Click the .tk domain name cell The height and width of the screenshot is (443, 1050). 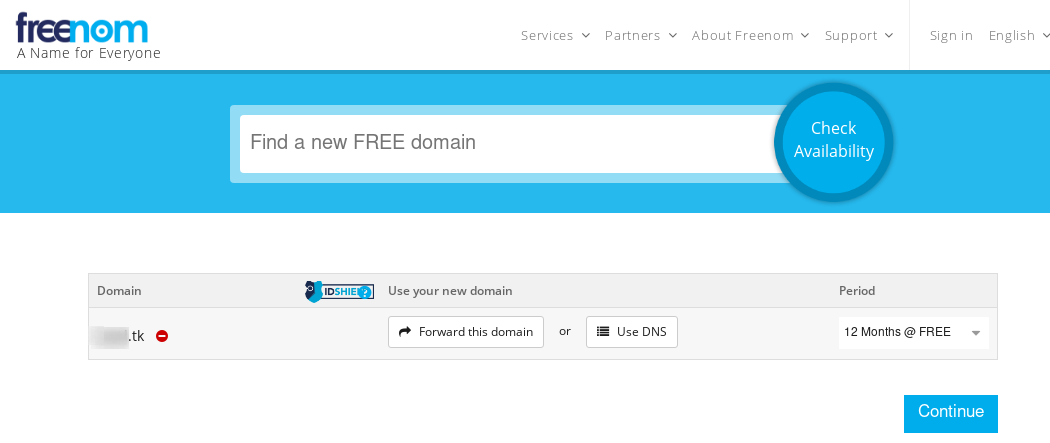coord(117,336)
